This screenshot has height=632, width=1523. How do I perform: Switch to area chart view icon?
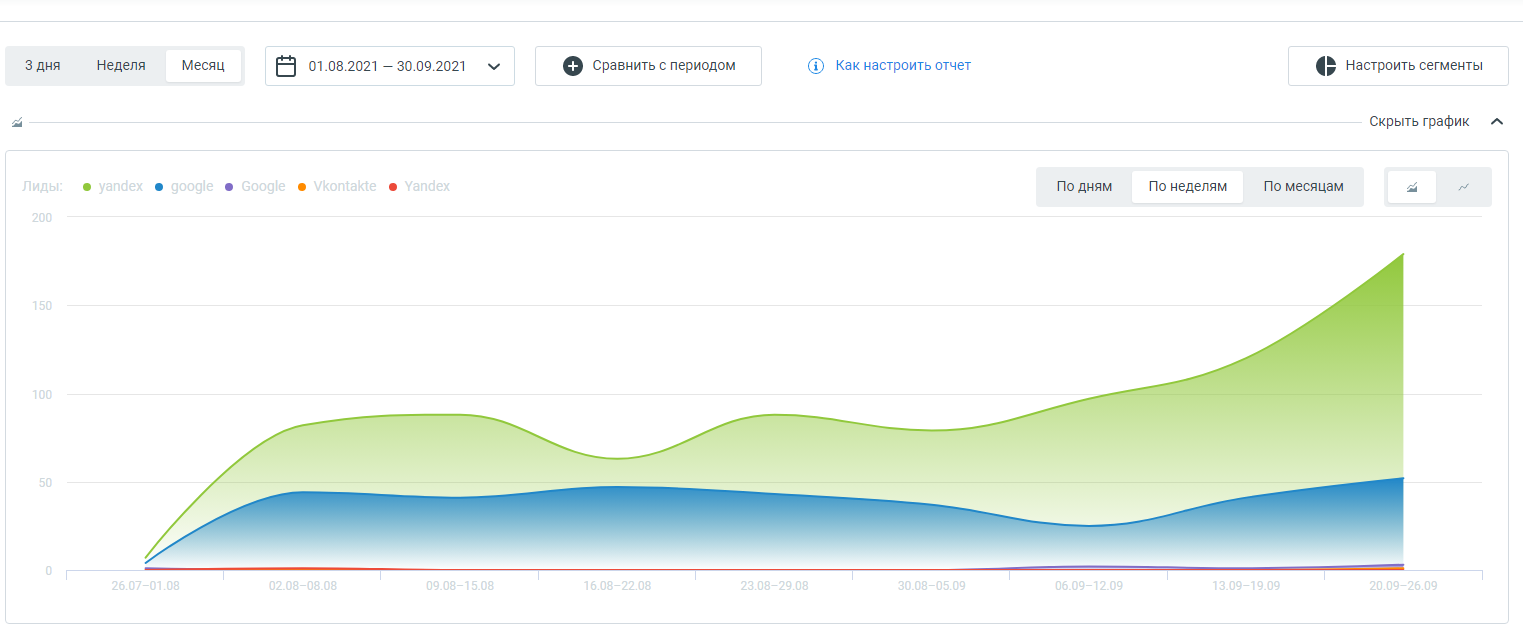pyautogui.click(x=1412, y=187)
